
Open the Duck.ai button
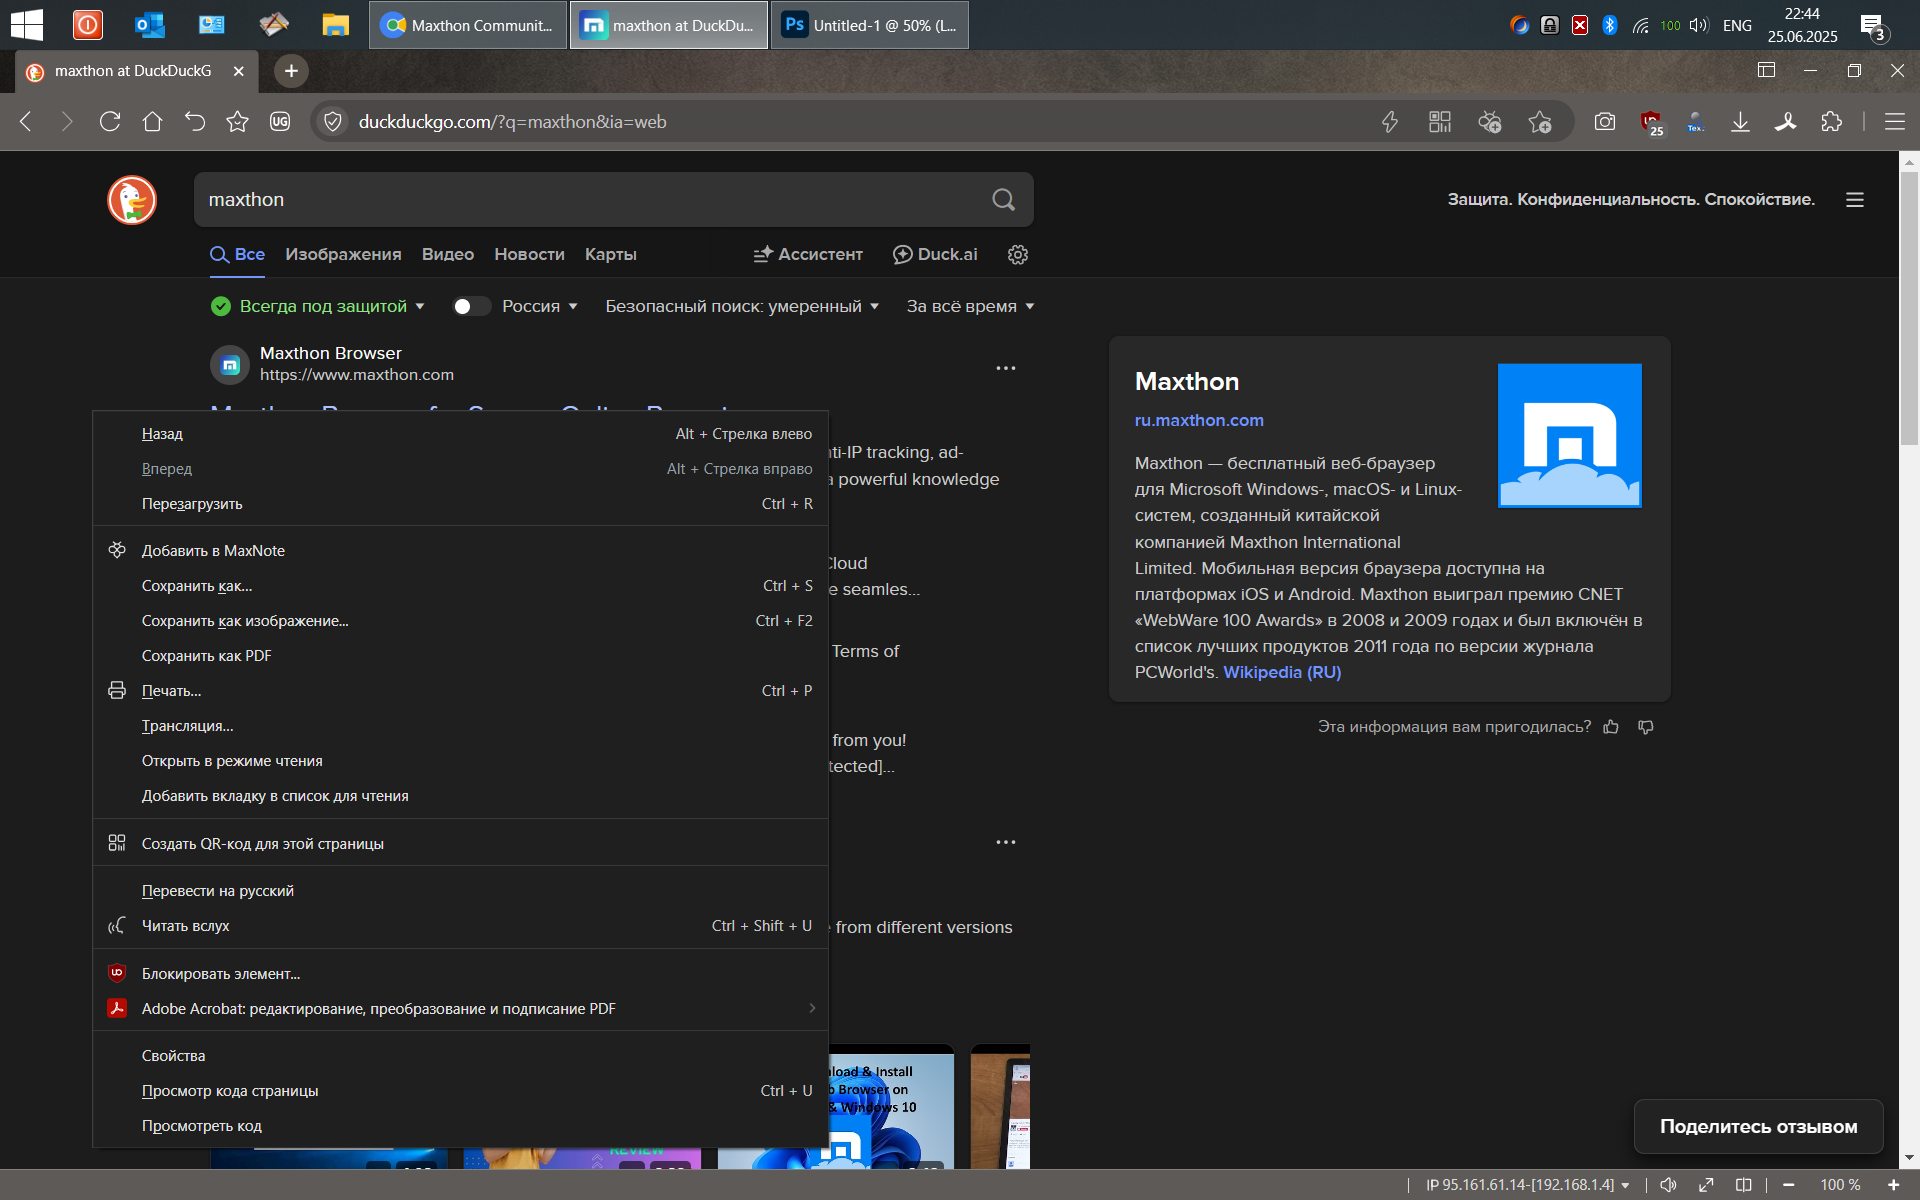935,255
